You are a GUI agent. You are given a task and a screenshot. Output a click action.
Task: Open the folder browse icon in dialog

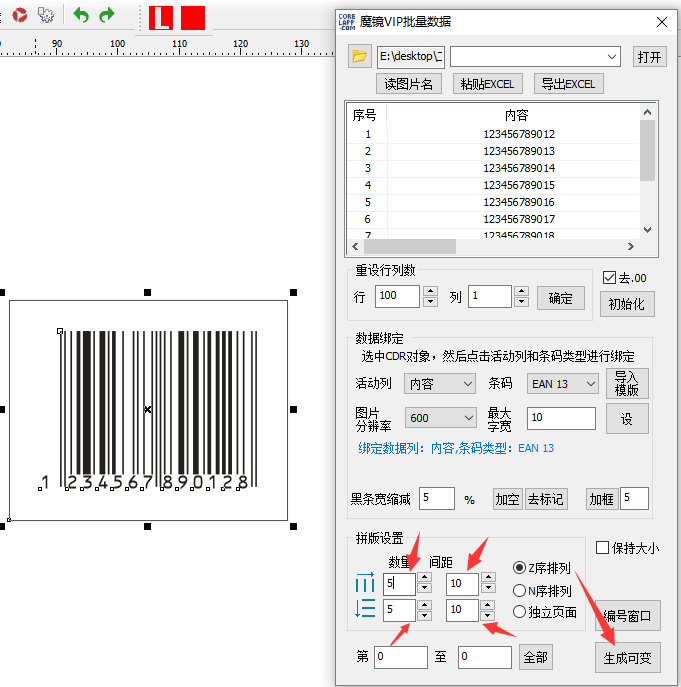(x=360, y=56)
